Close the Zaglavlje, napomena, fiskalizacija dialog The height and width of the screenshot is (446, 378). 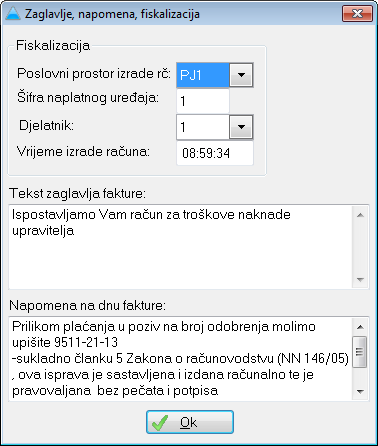(x=357, y=13)
